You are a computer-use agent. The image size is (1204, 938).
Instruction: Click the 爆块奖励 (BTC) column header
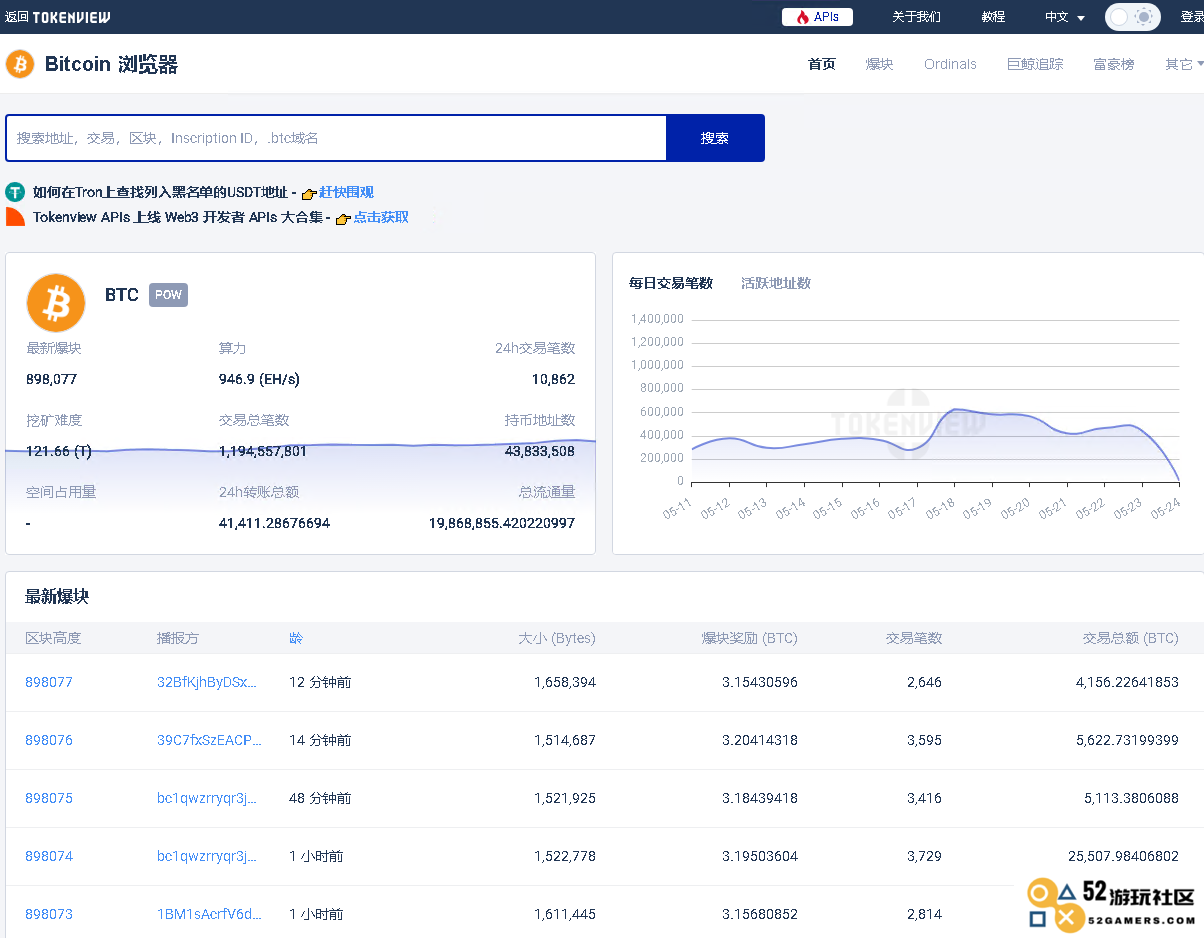point(749,638)
